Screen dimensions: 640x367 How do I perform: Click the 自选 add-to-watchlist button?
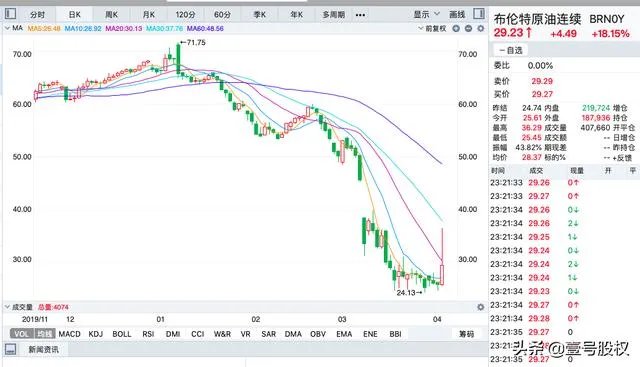point(511,50)
